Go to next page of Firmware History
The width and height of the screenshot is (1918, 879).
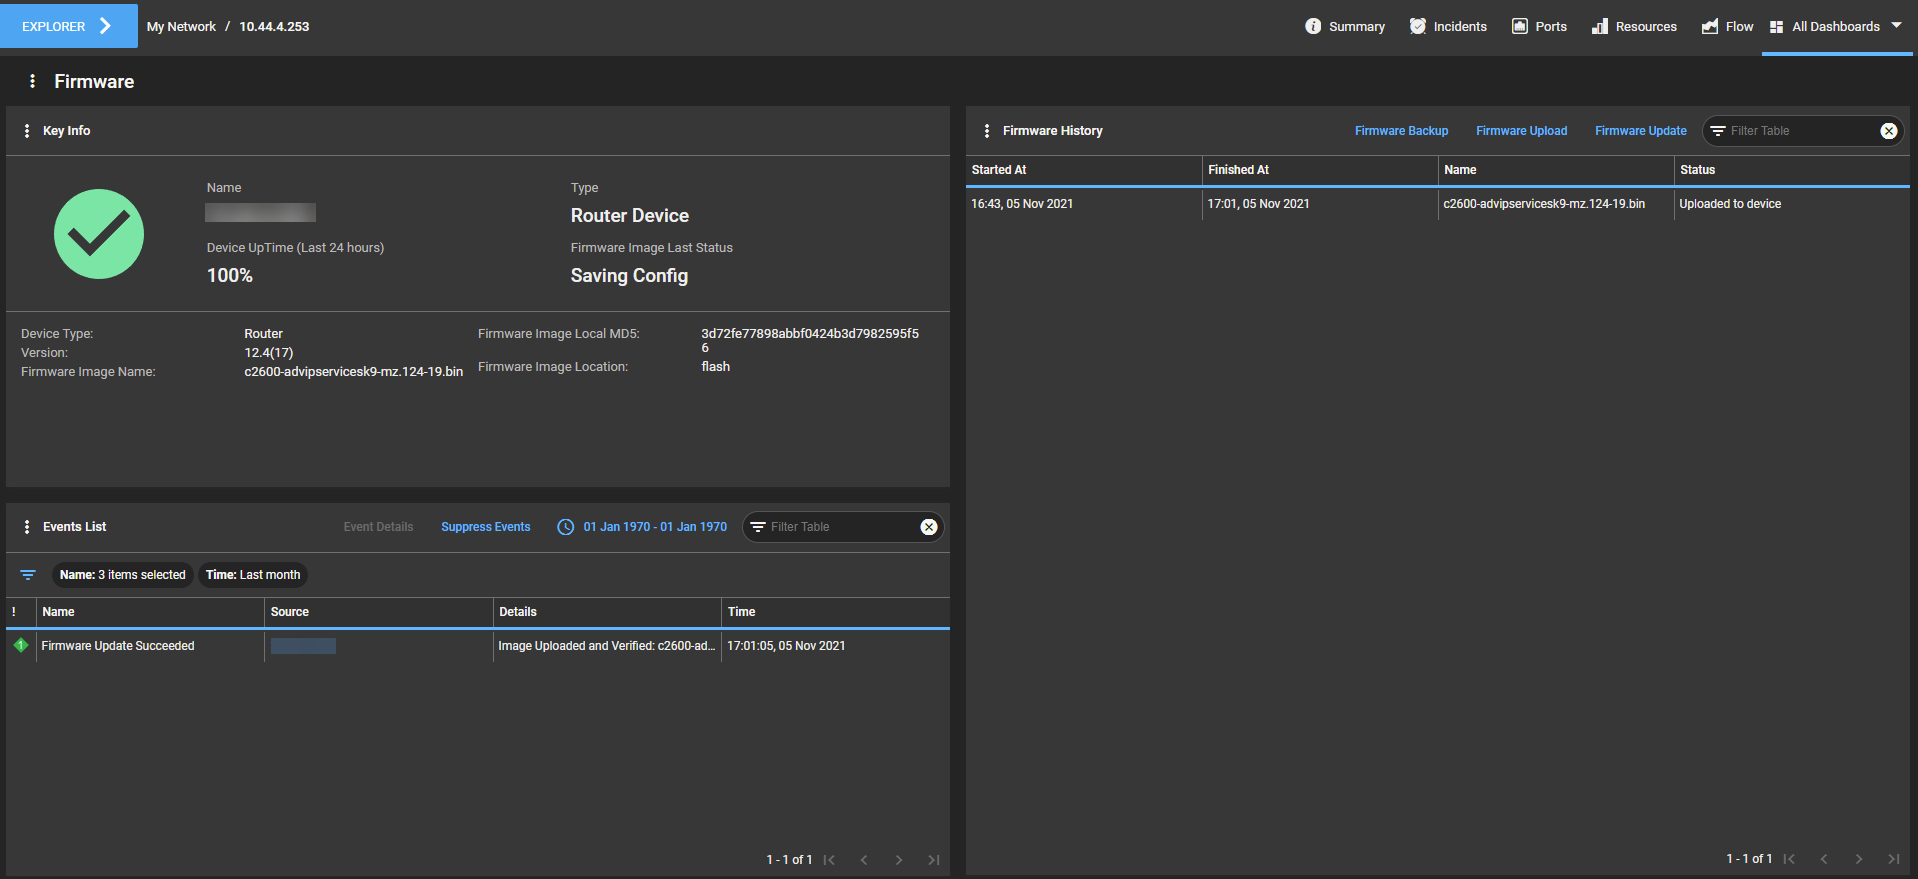point(1859,859)
